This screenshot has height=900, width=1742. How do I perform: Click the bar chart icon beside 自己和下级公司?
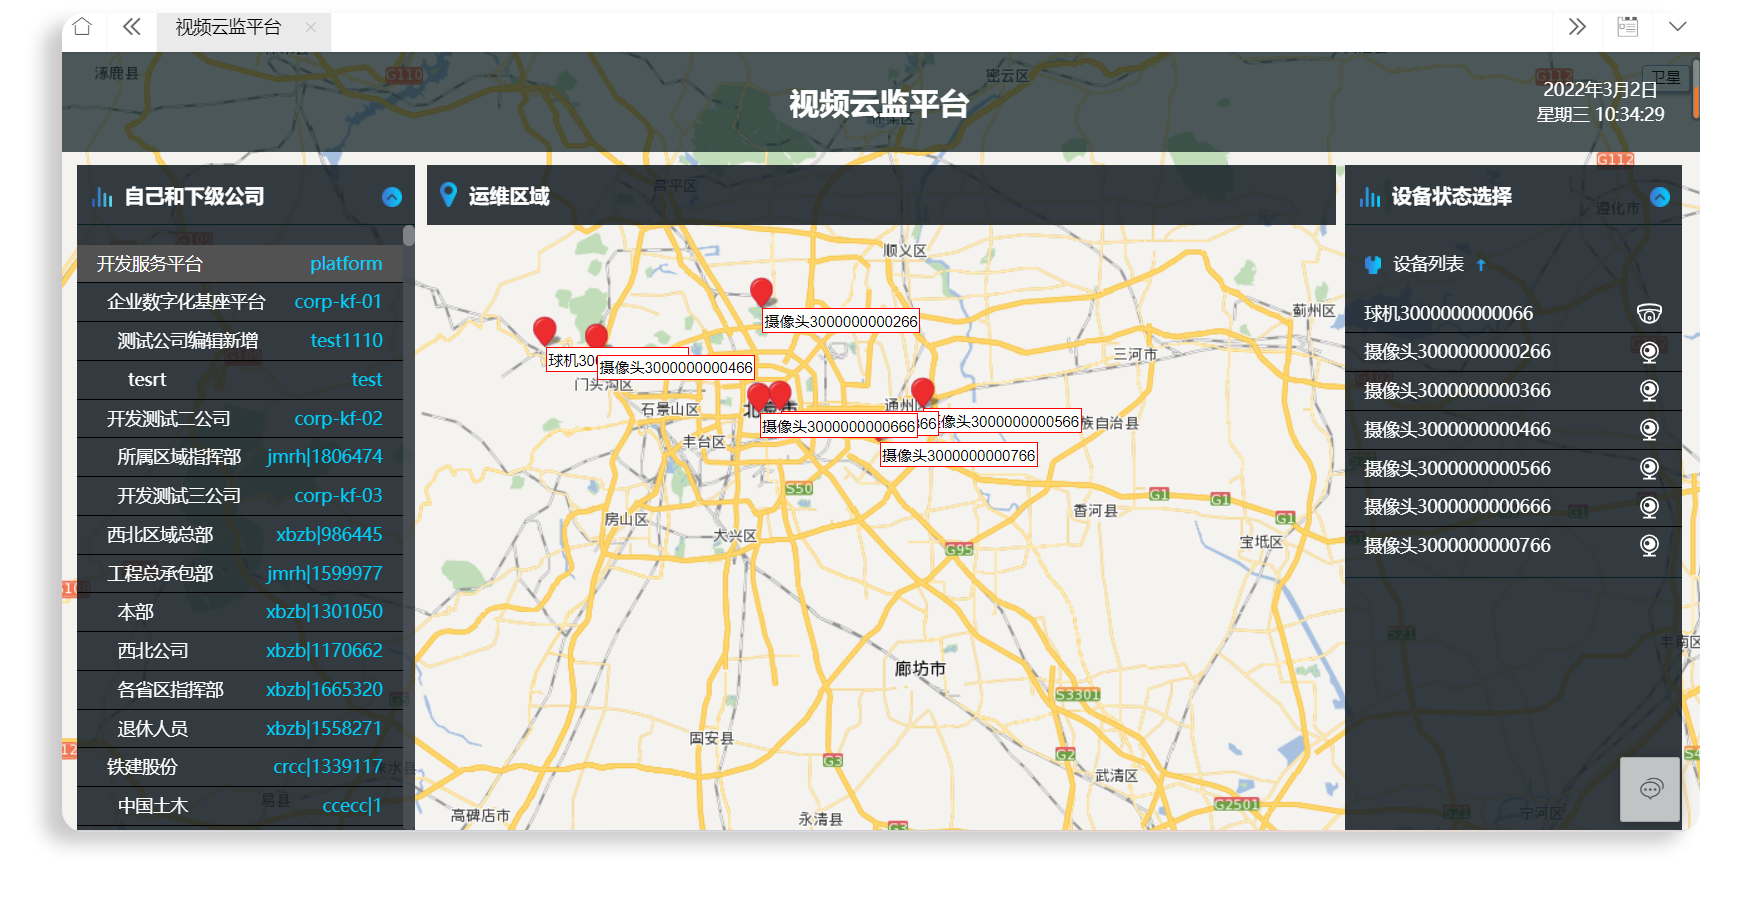(102, 197)
